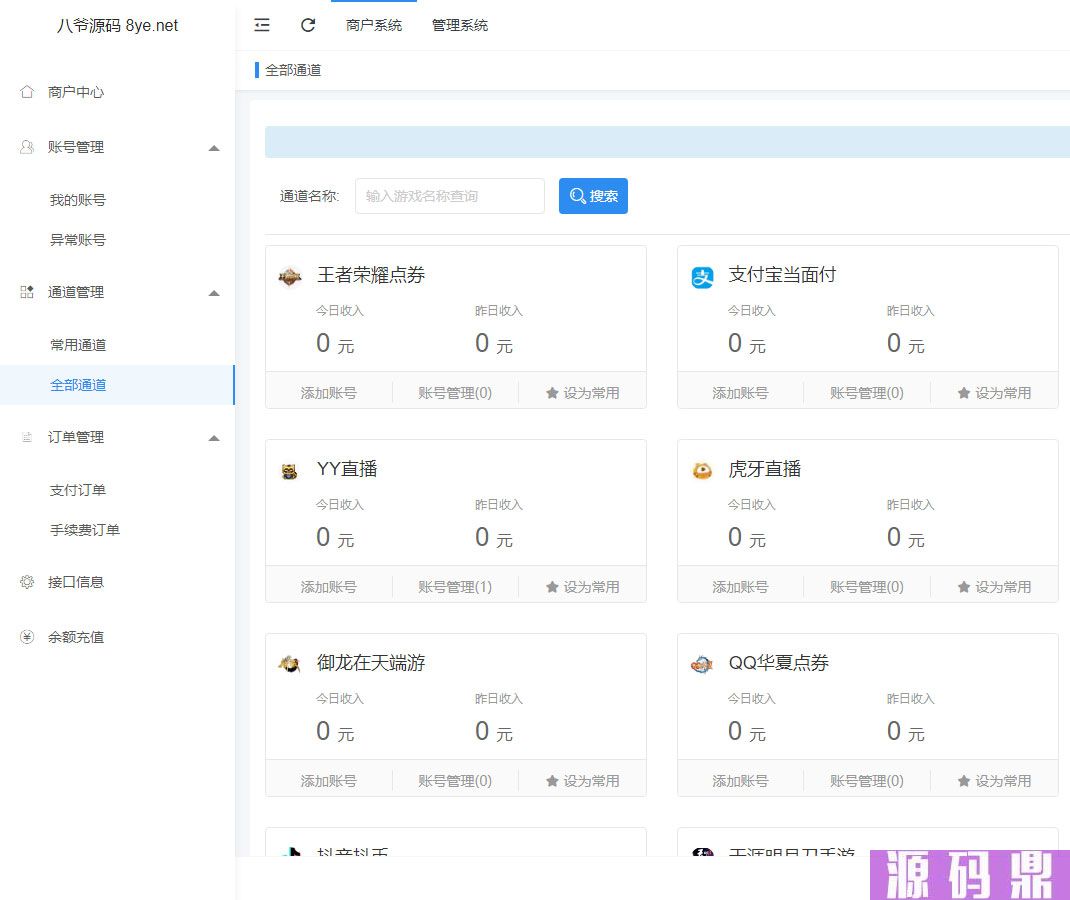The height and width of the screenshot is (900, 1070).
Task: Open 账号管理(1) for YY直播
Action: (x=455, y=587)
